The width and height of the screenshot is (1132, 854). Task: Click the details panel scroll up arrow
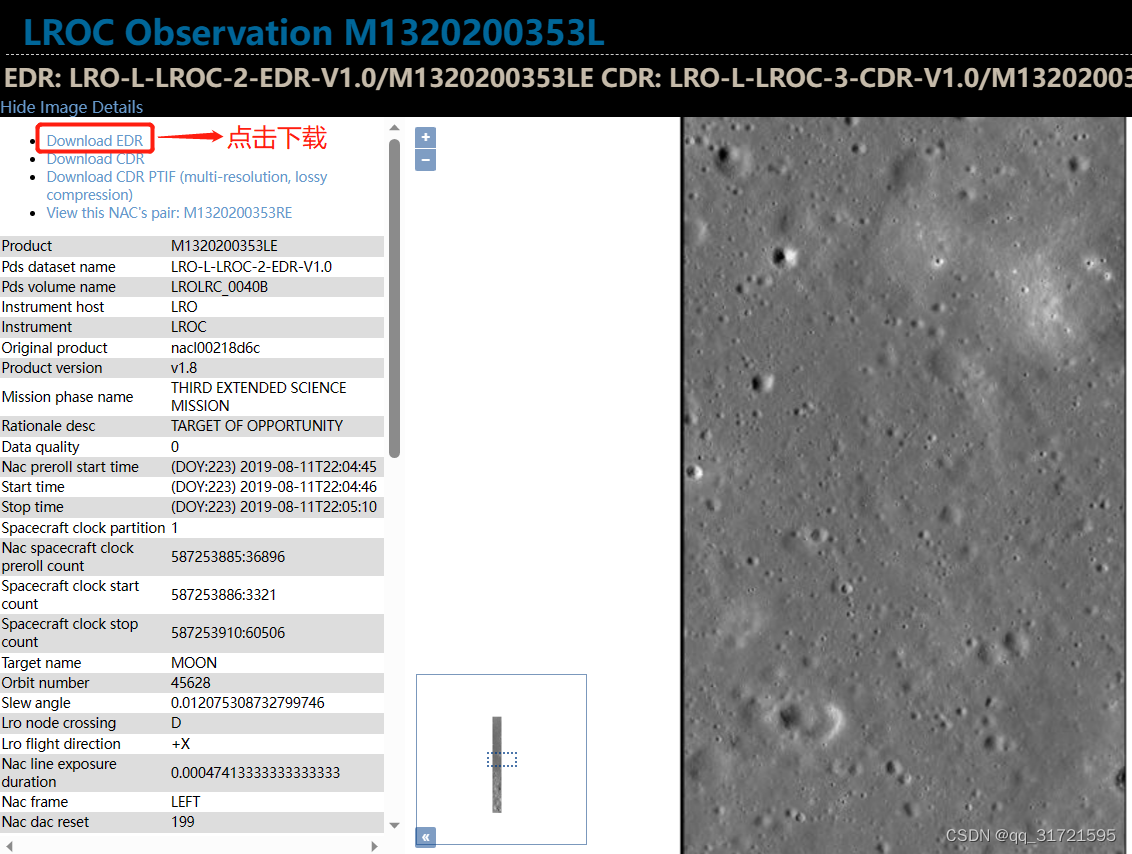click(x=394, y=128)
